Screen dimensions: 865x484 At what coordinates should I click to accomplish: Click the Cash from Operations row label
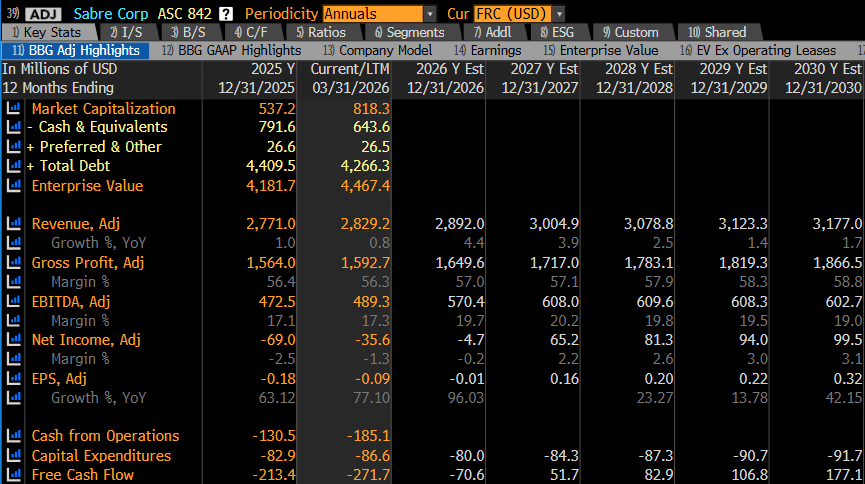[x=105, y=436]
